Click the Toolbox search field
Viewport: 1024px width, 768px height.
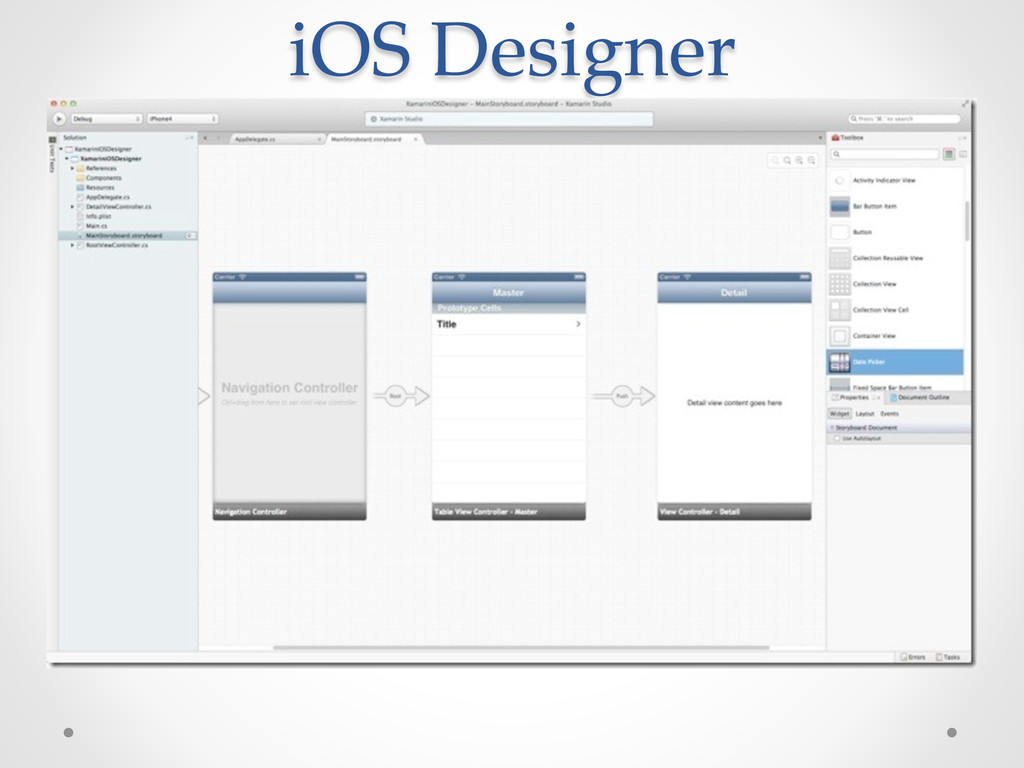point(884,154)
